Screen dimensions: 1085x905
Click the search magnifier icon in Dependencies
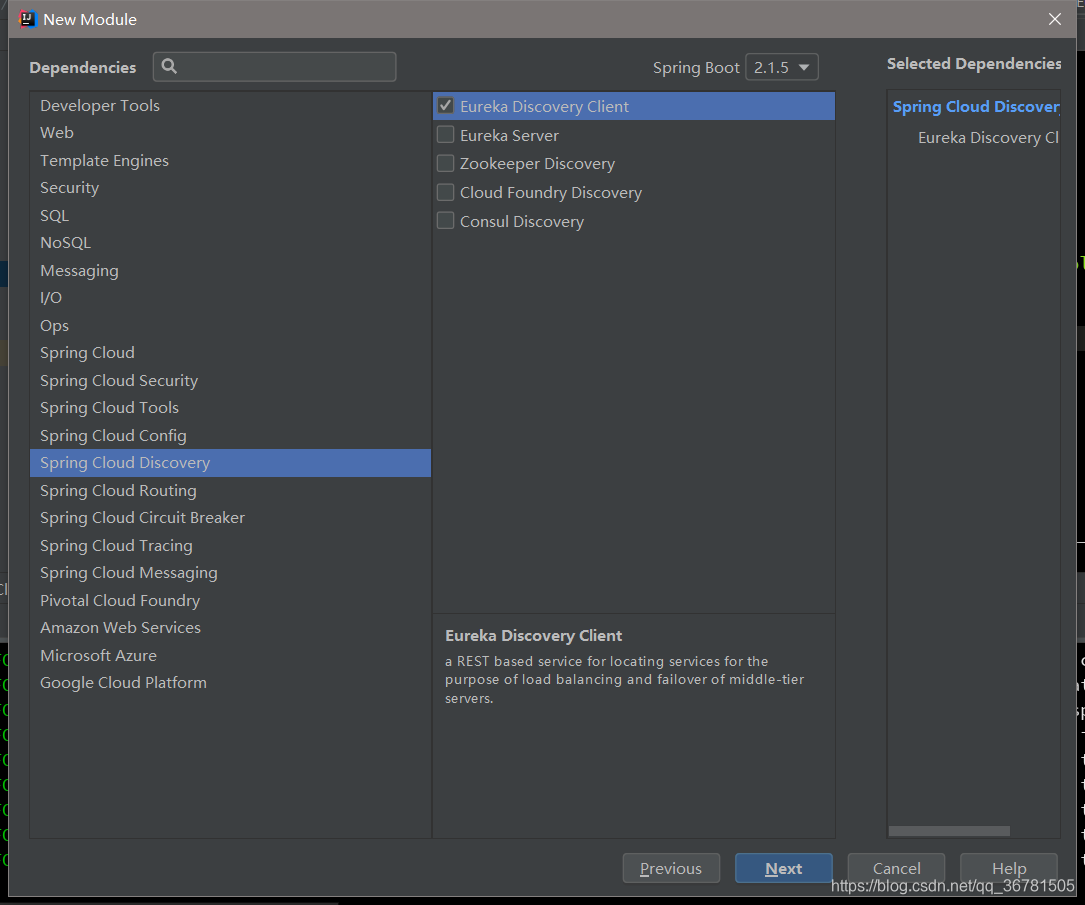click(x=169, y=66)
